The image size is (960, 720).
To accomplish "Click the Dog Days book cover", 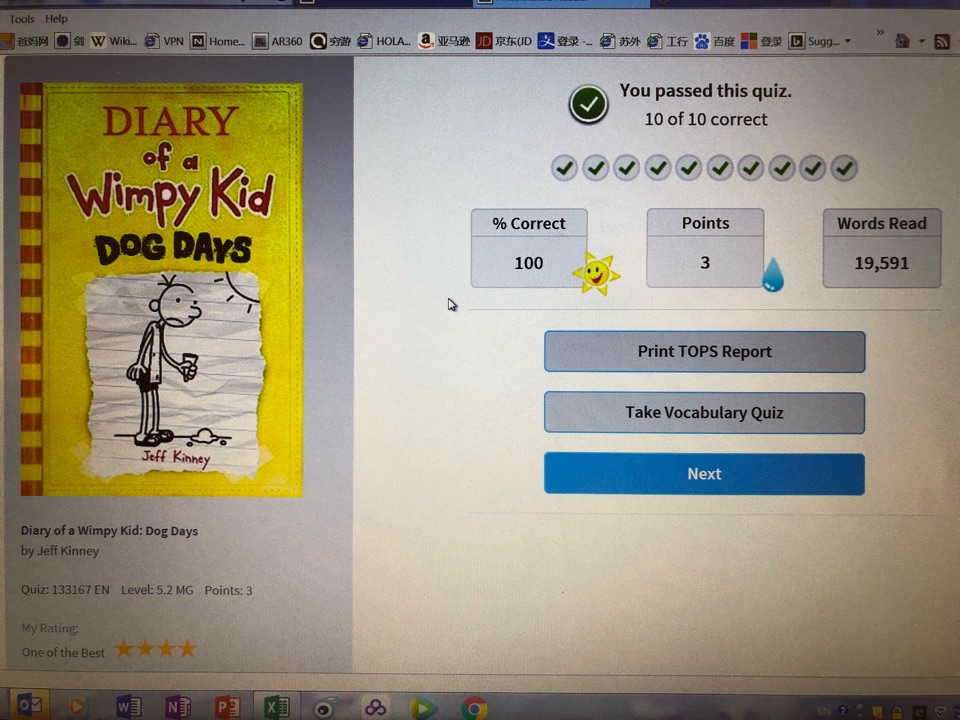I will [x=162, y=290].
